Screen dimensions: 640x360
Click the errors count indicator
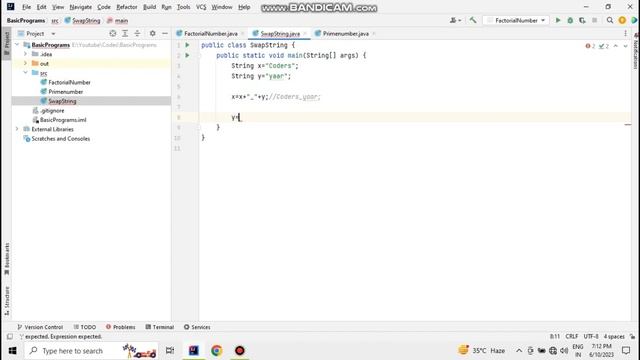[x=590, y=46]
